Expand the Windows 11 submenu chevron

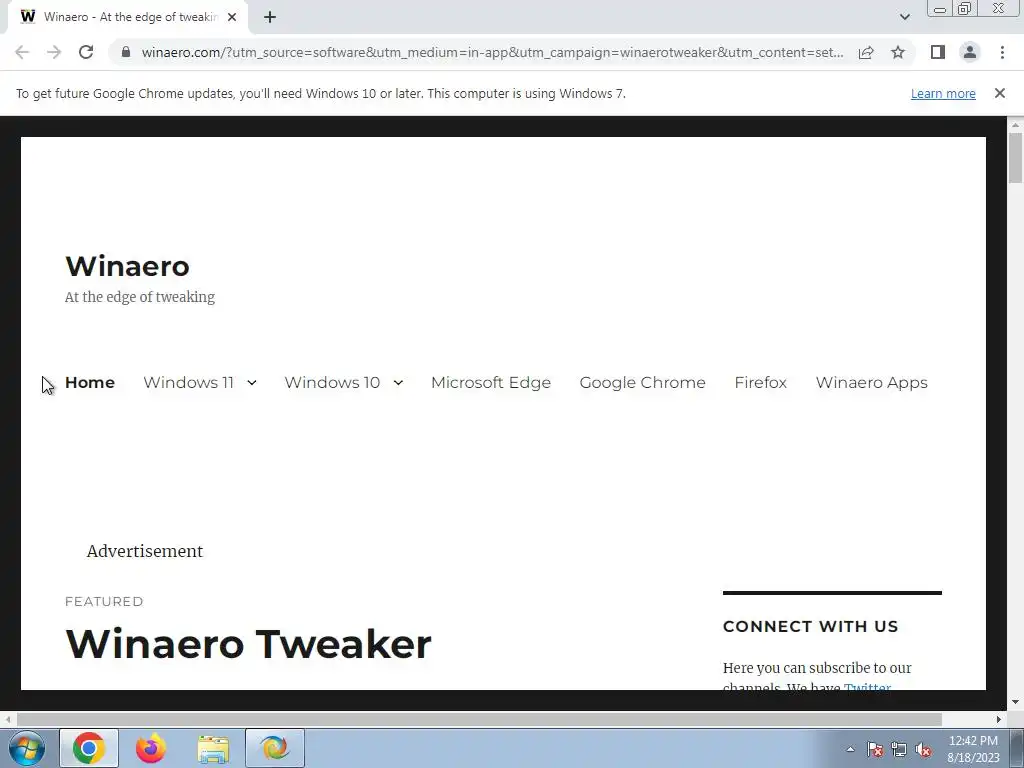tap(251, 383)
